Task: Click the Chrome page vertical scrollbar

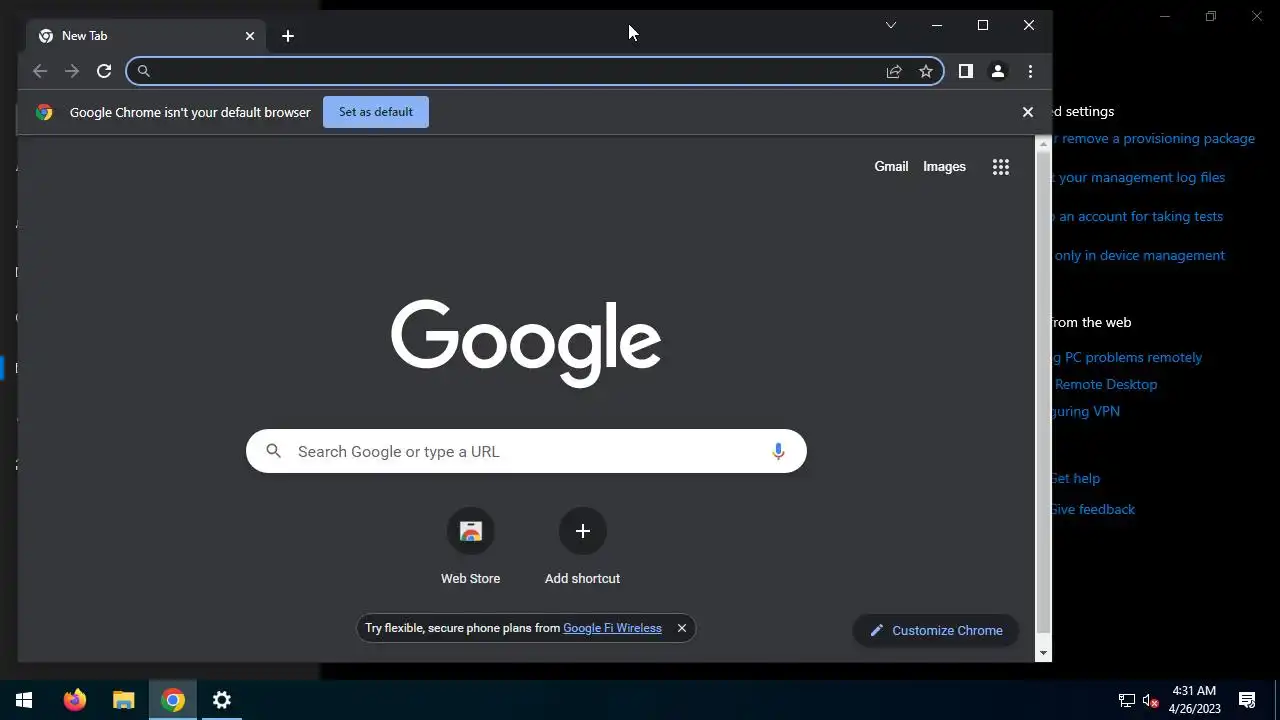Action: (1044, 392)
